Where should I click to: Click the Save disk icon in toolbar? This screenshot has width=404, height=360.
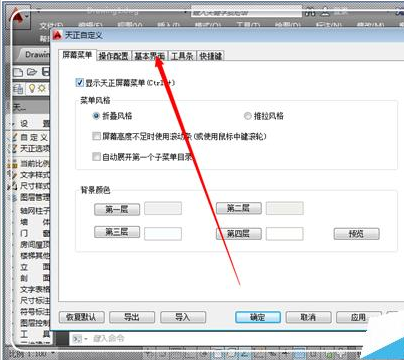tap(46, 72)
